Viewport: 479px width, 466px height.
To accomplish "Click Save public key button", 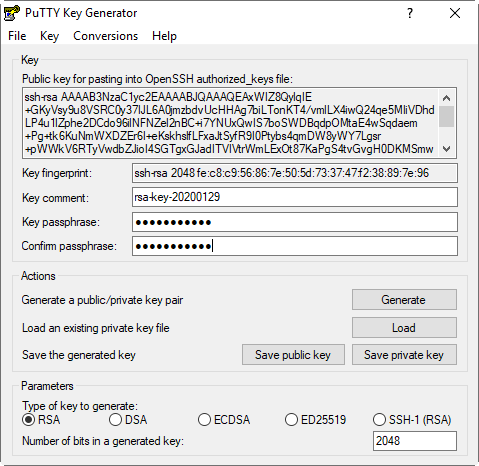I will coord(293,355).
